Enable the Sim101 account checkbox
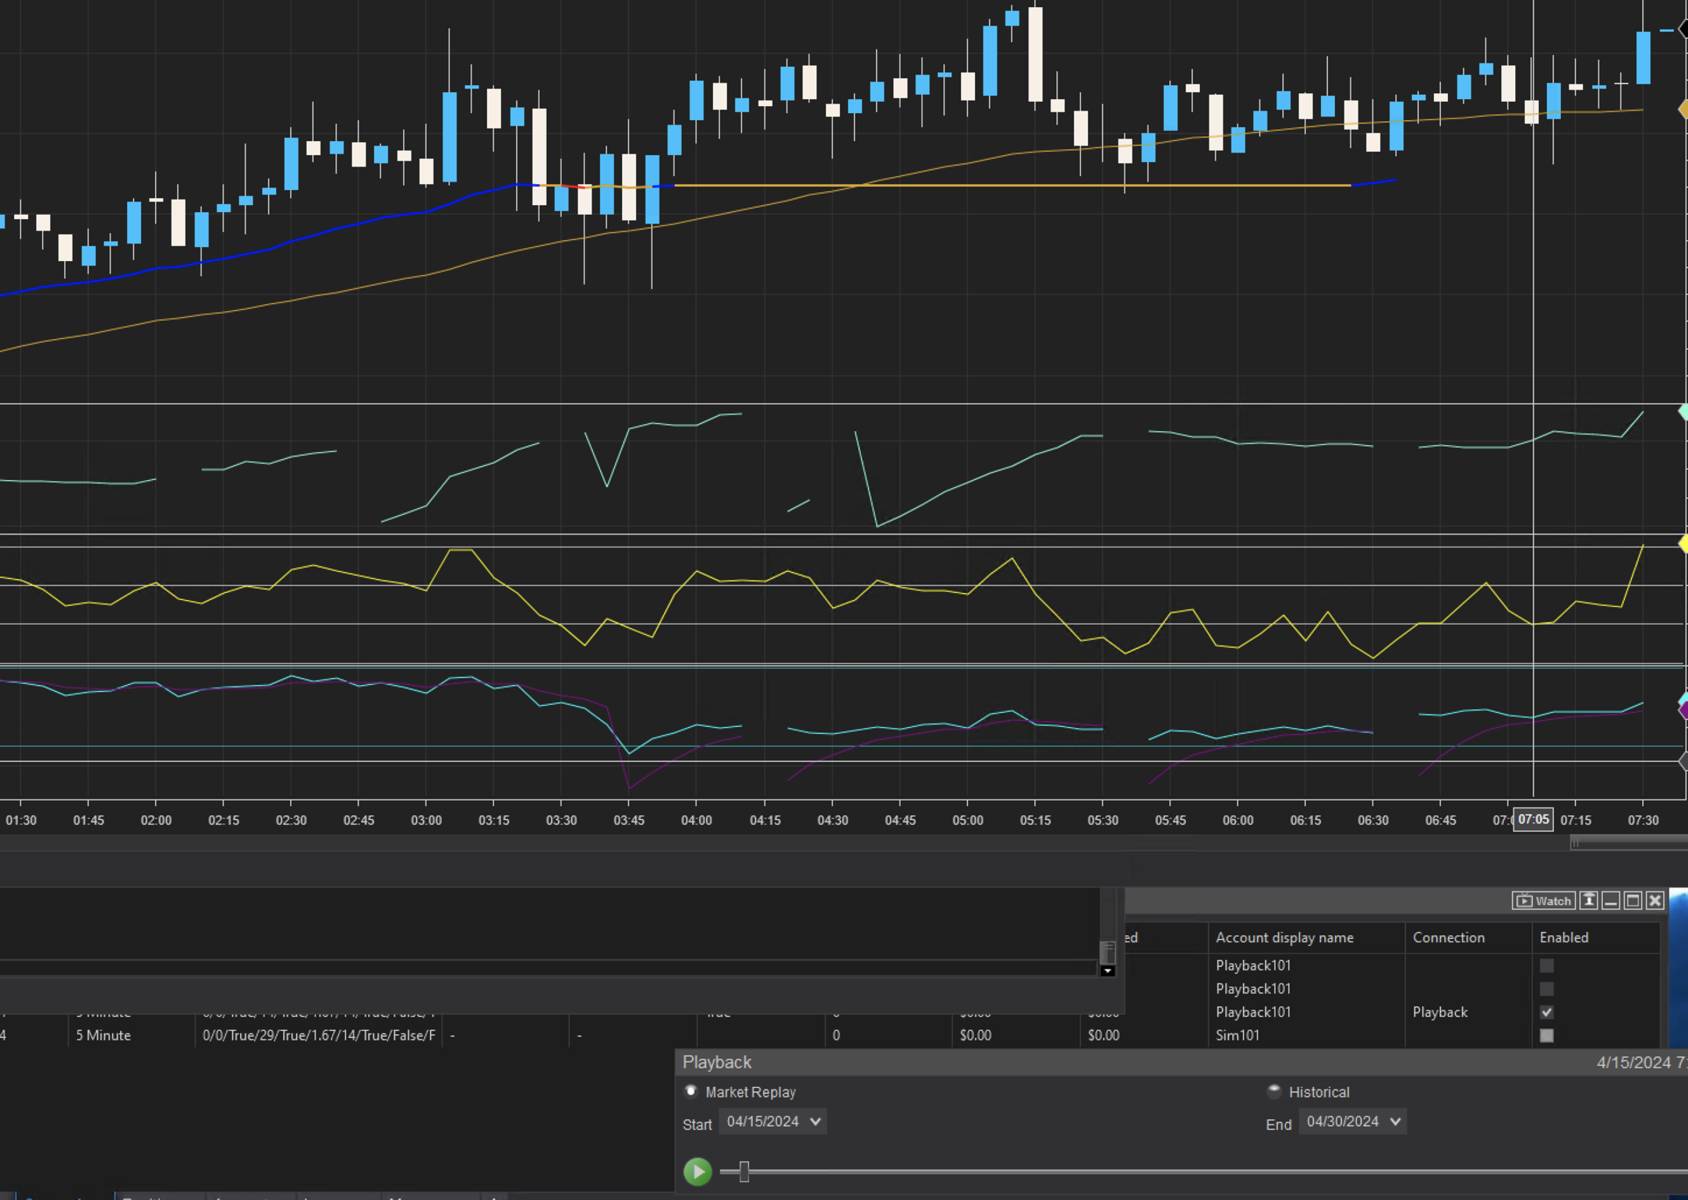The height and width of the screenshot is (1200, 1688). coord(1547,1036)
